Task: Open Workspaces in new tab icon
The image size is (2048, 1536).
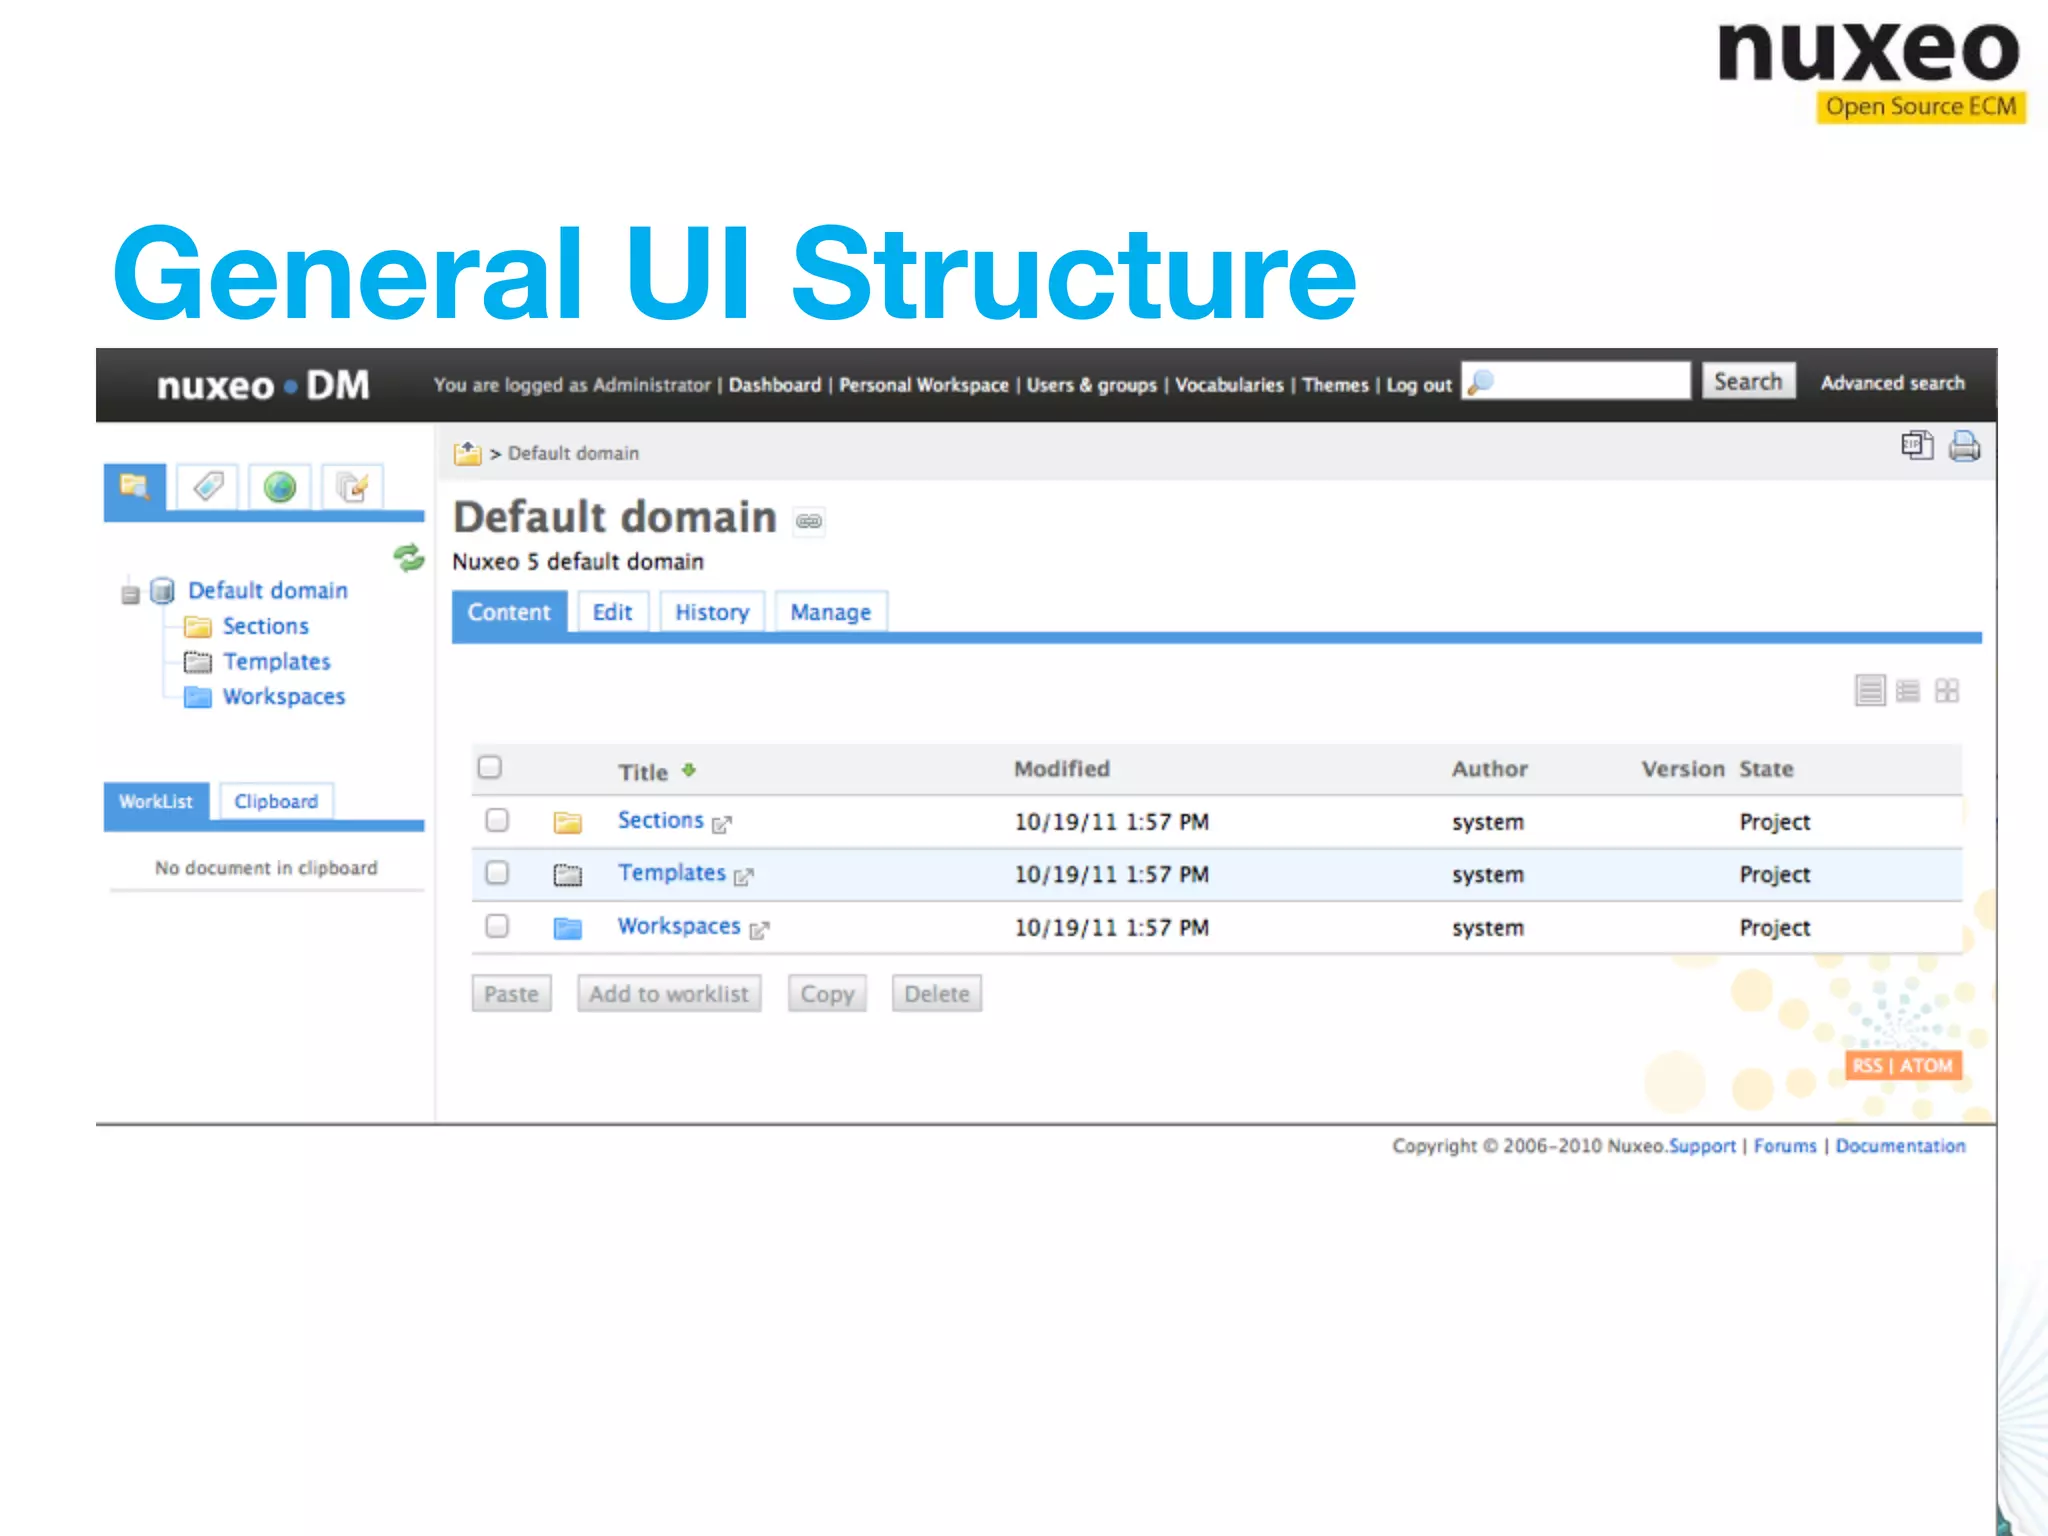Action: (759, 931)
